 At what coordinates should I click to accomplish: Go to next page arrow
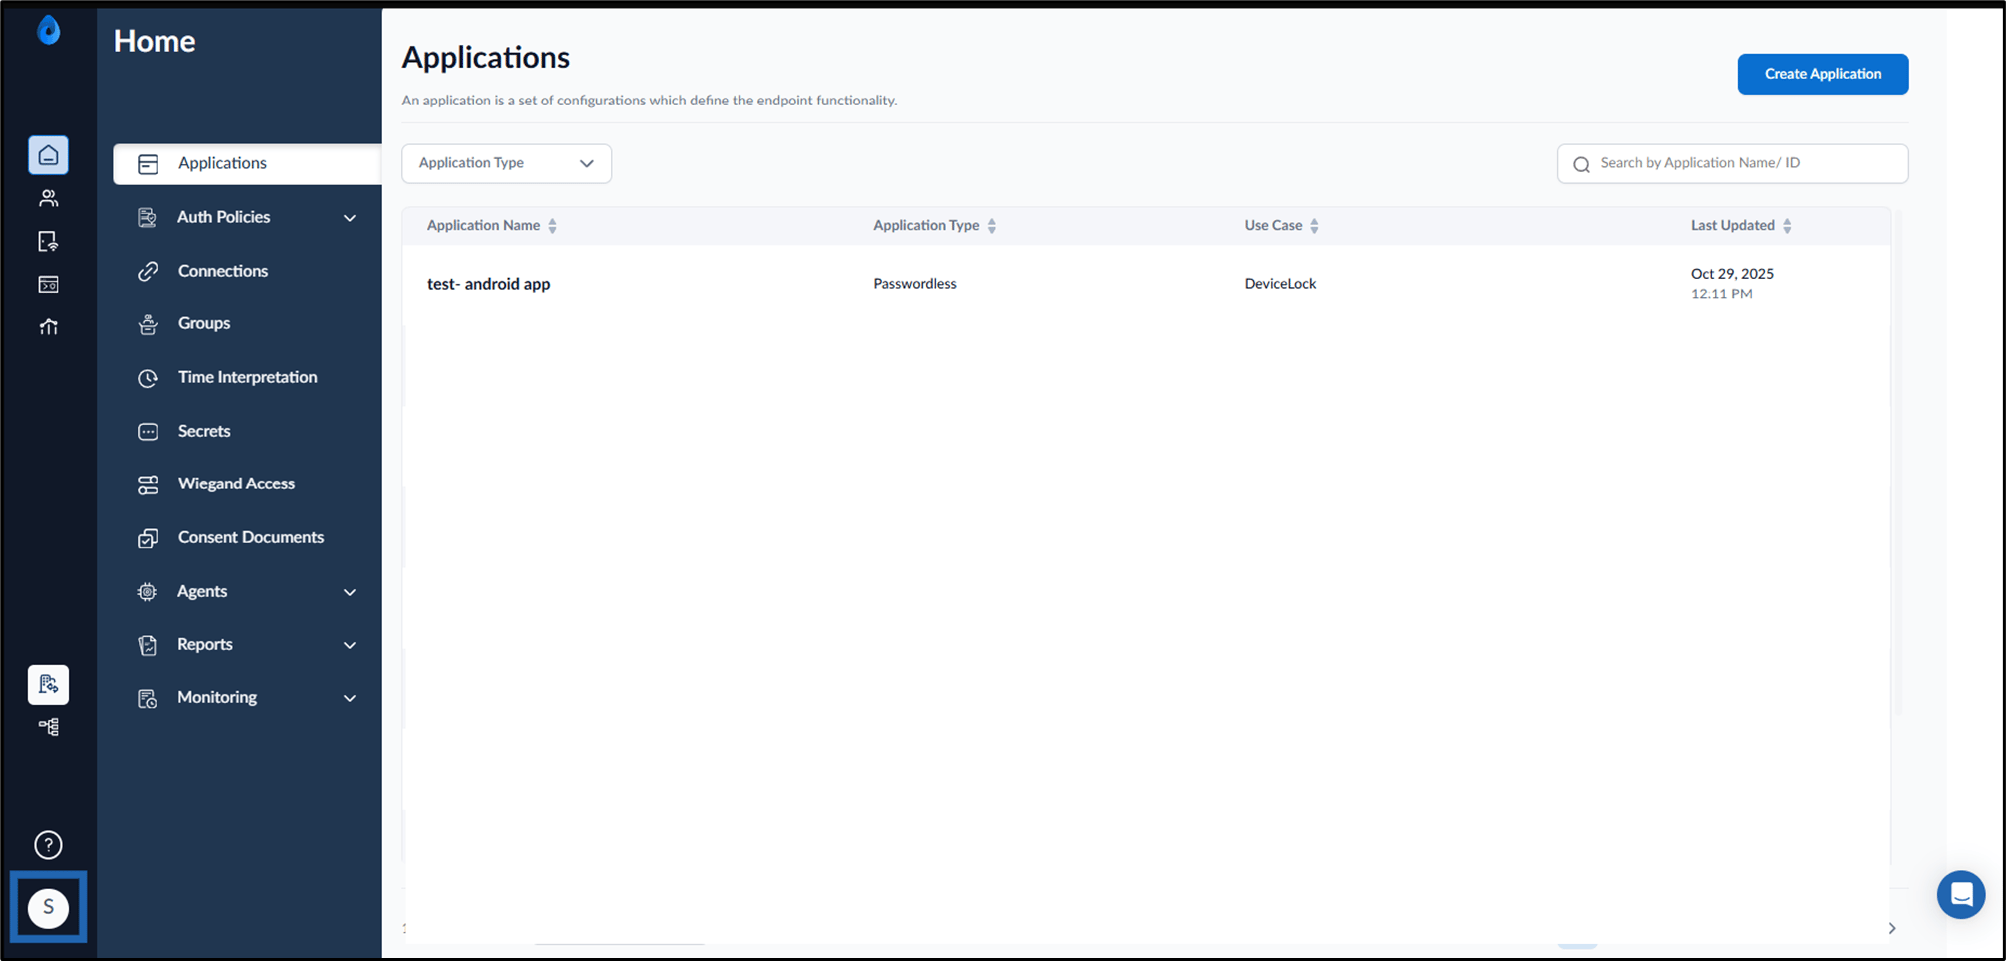click(1892, 928)
